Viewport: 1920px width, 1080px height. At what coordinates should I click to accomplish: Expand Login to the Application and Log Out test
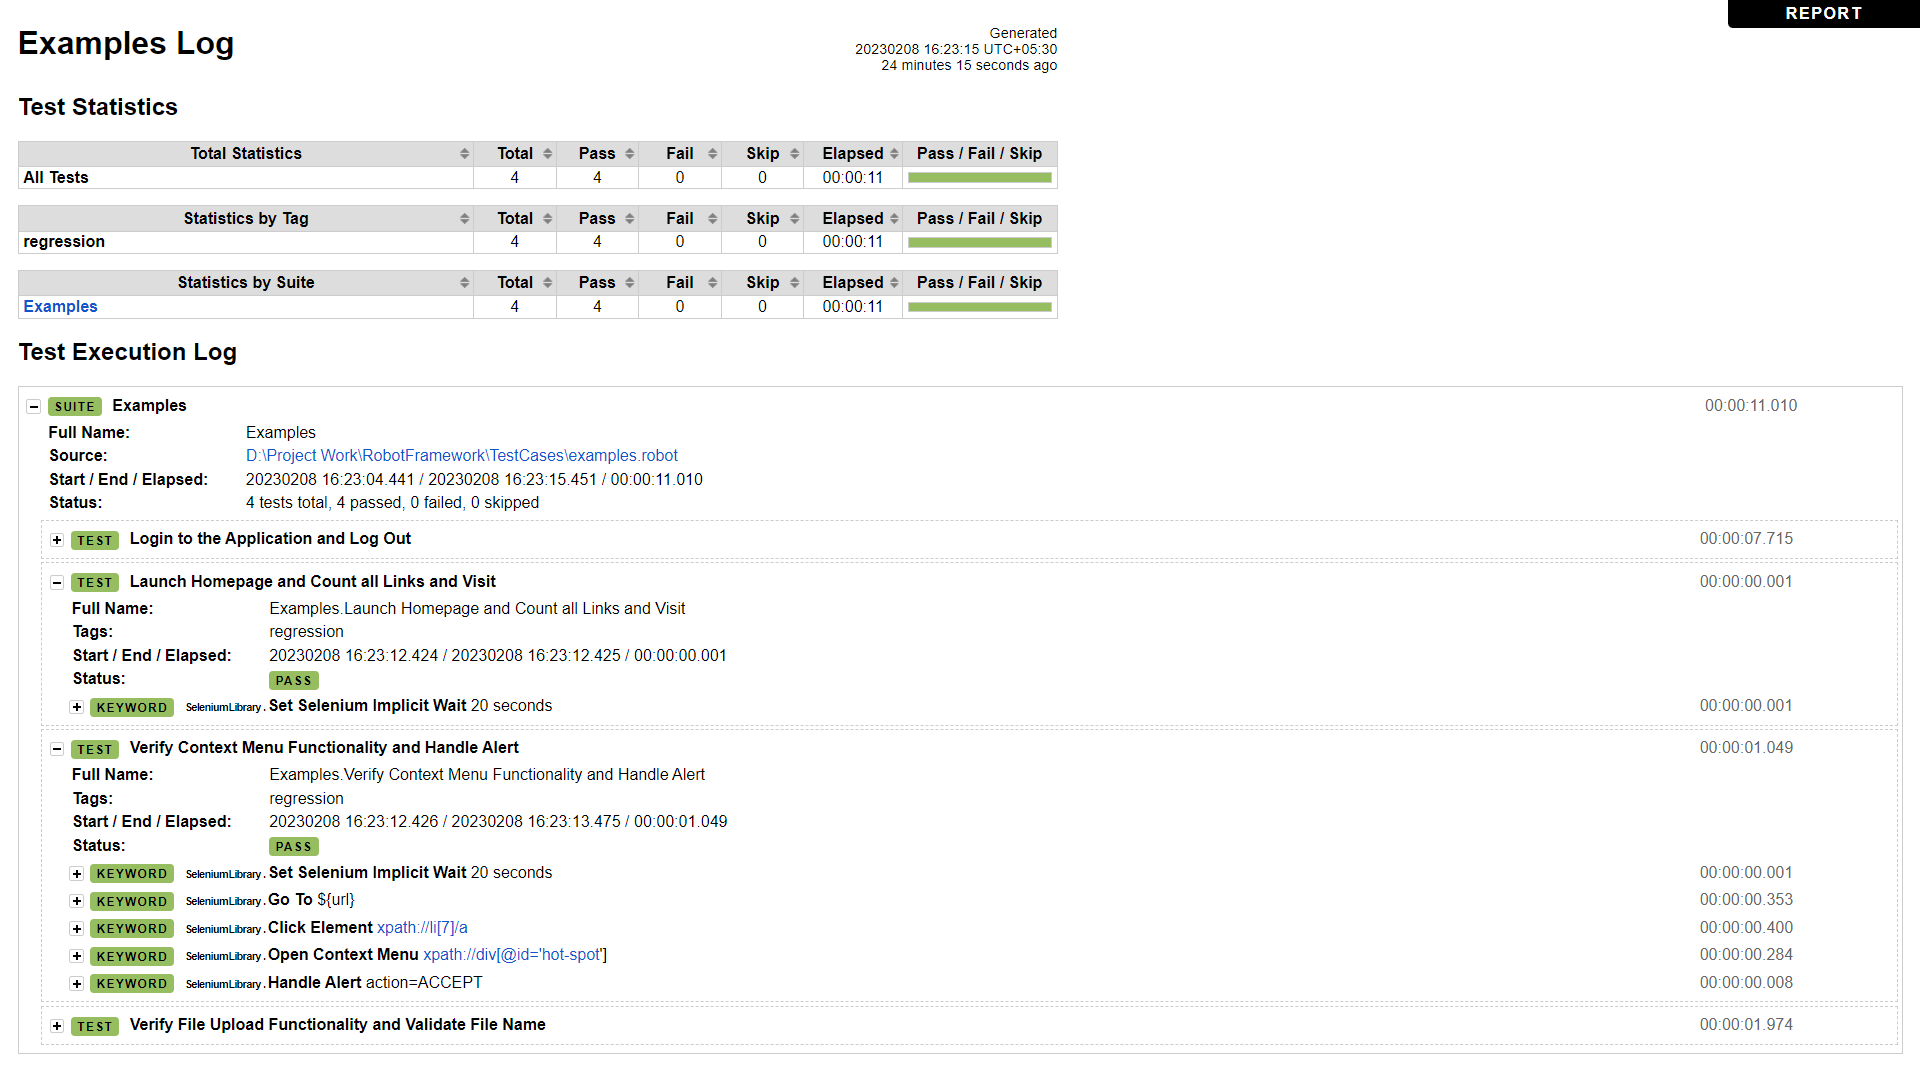click(57, 539)
